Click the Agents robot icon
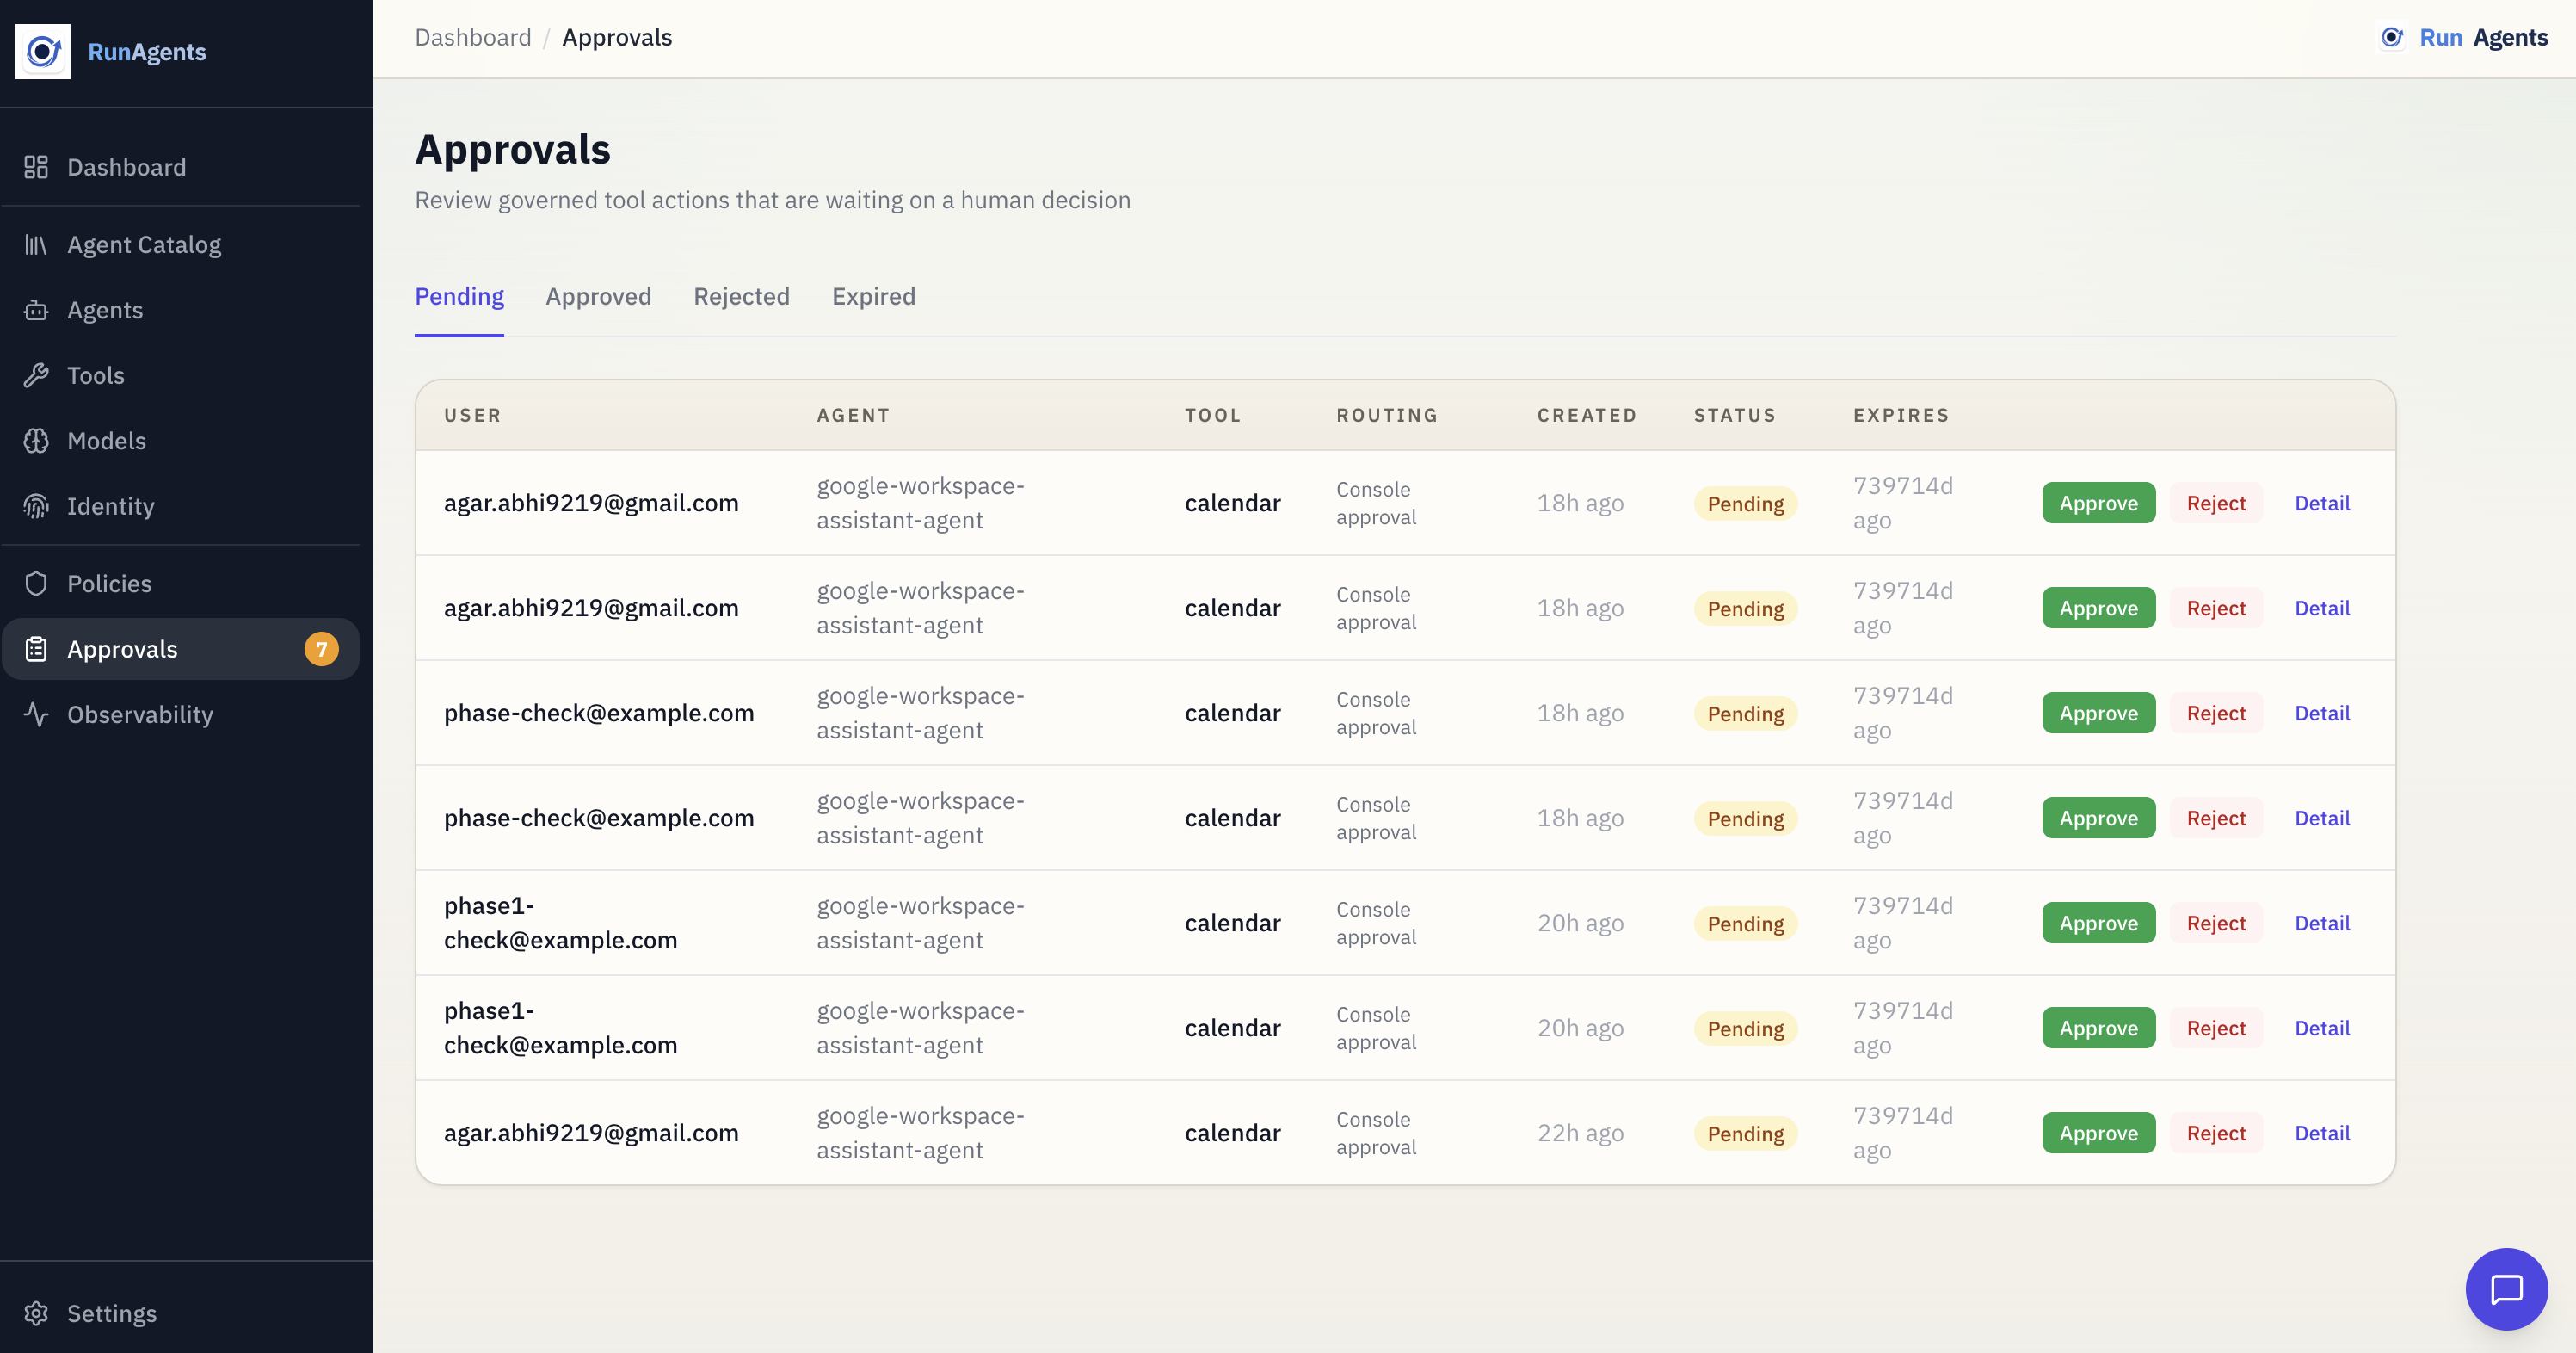Viewport: 2576px width, 1353px height. point(36,310)
